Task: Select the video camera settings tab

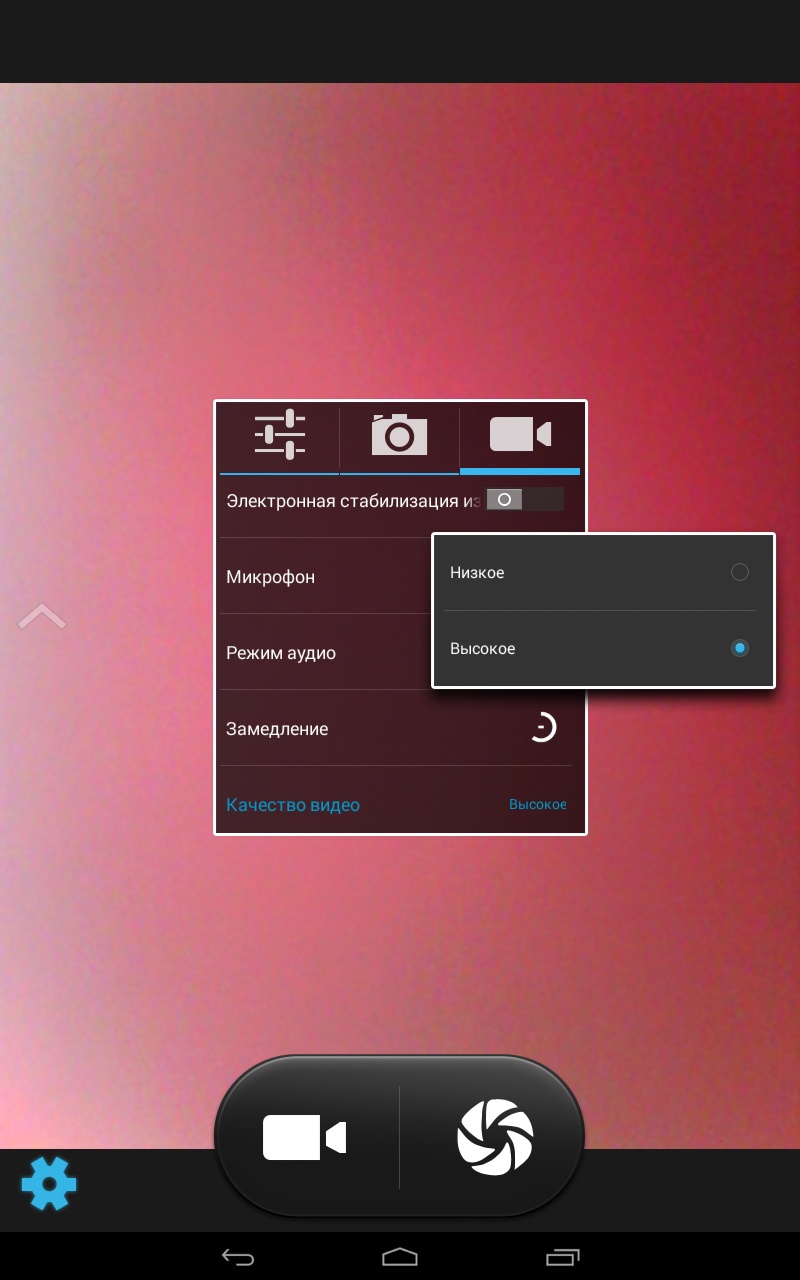Action: click(x=519, y=436)
